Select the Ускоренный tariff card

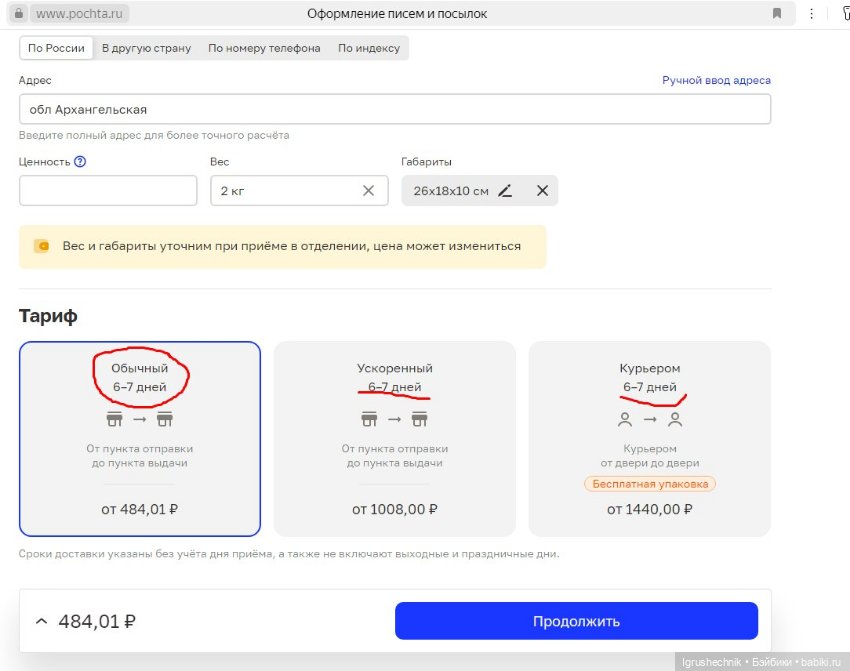(x=393, y=440)
